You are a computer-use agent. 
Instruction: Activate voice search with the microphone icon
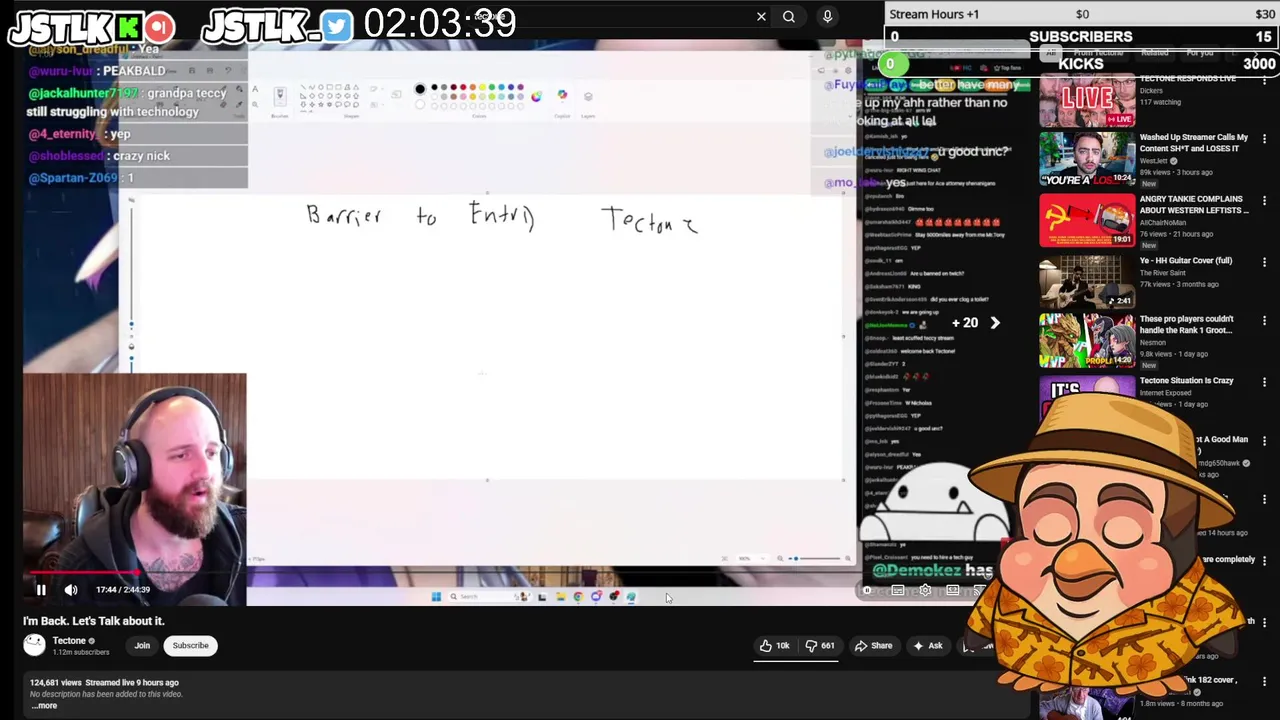[x=827, y=16]
